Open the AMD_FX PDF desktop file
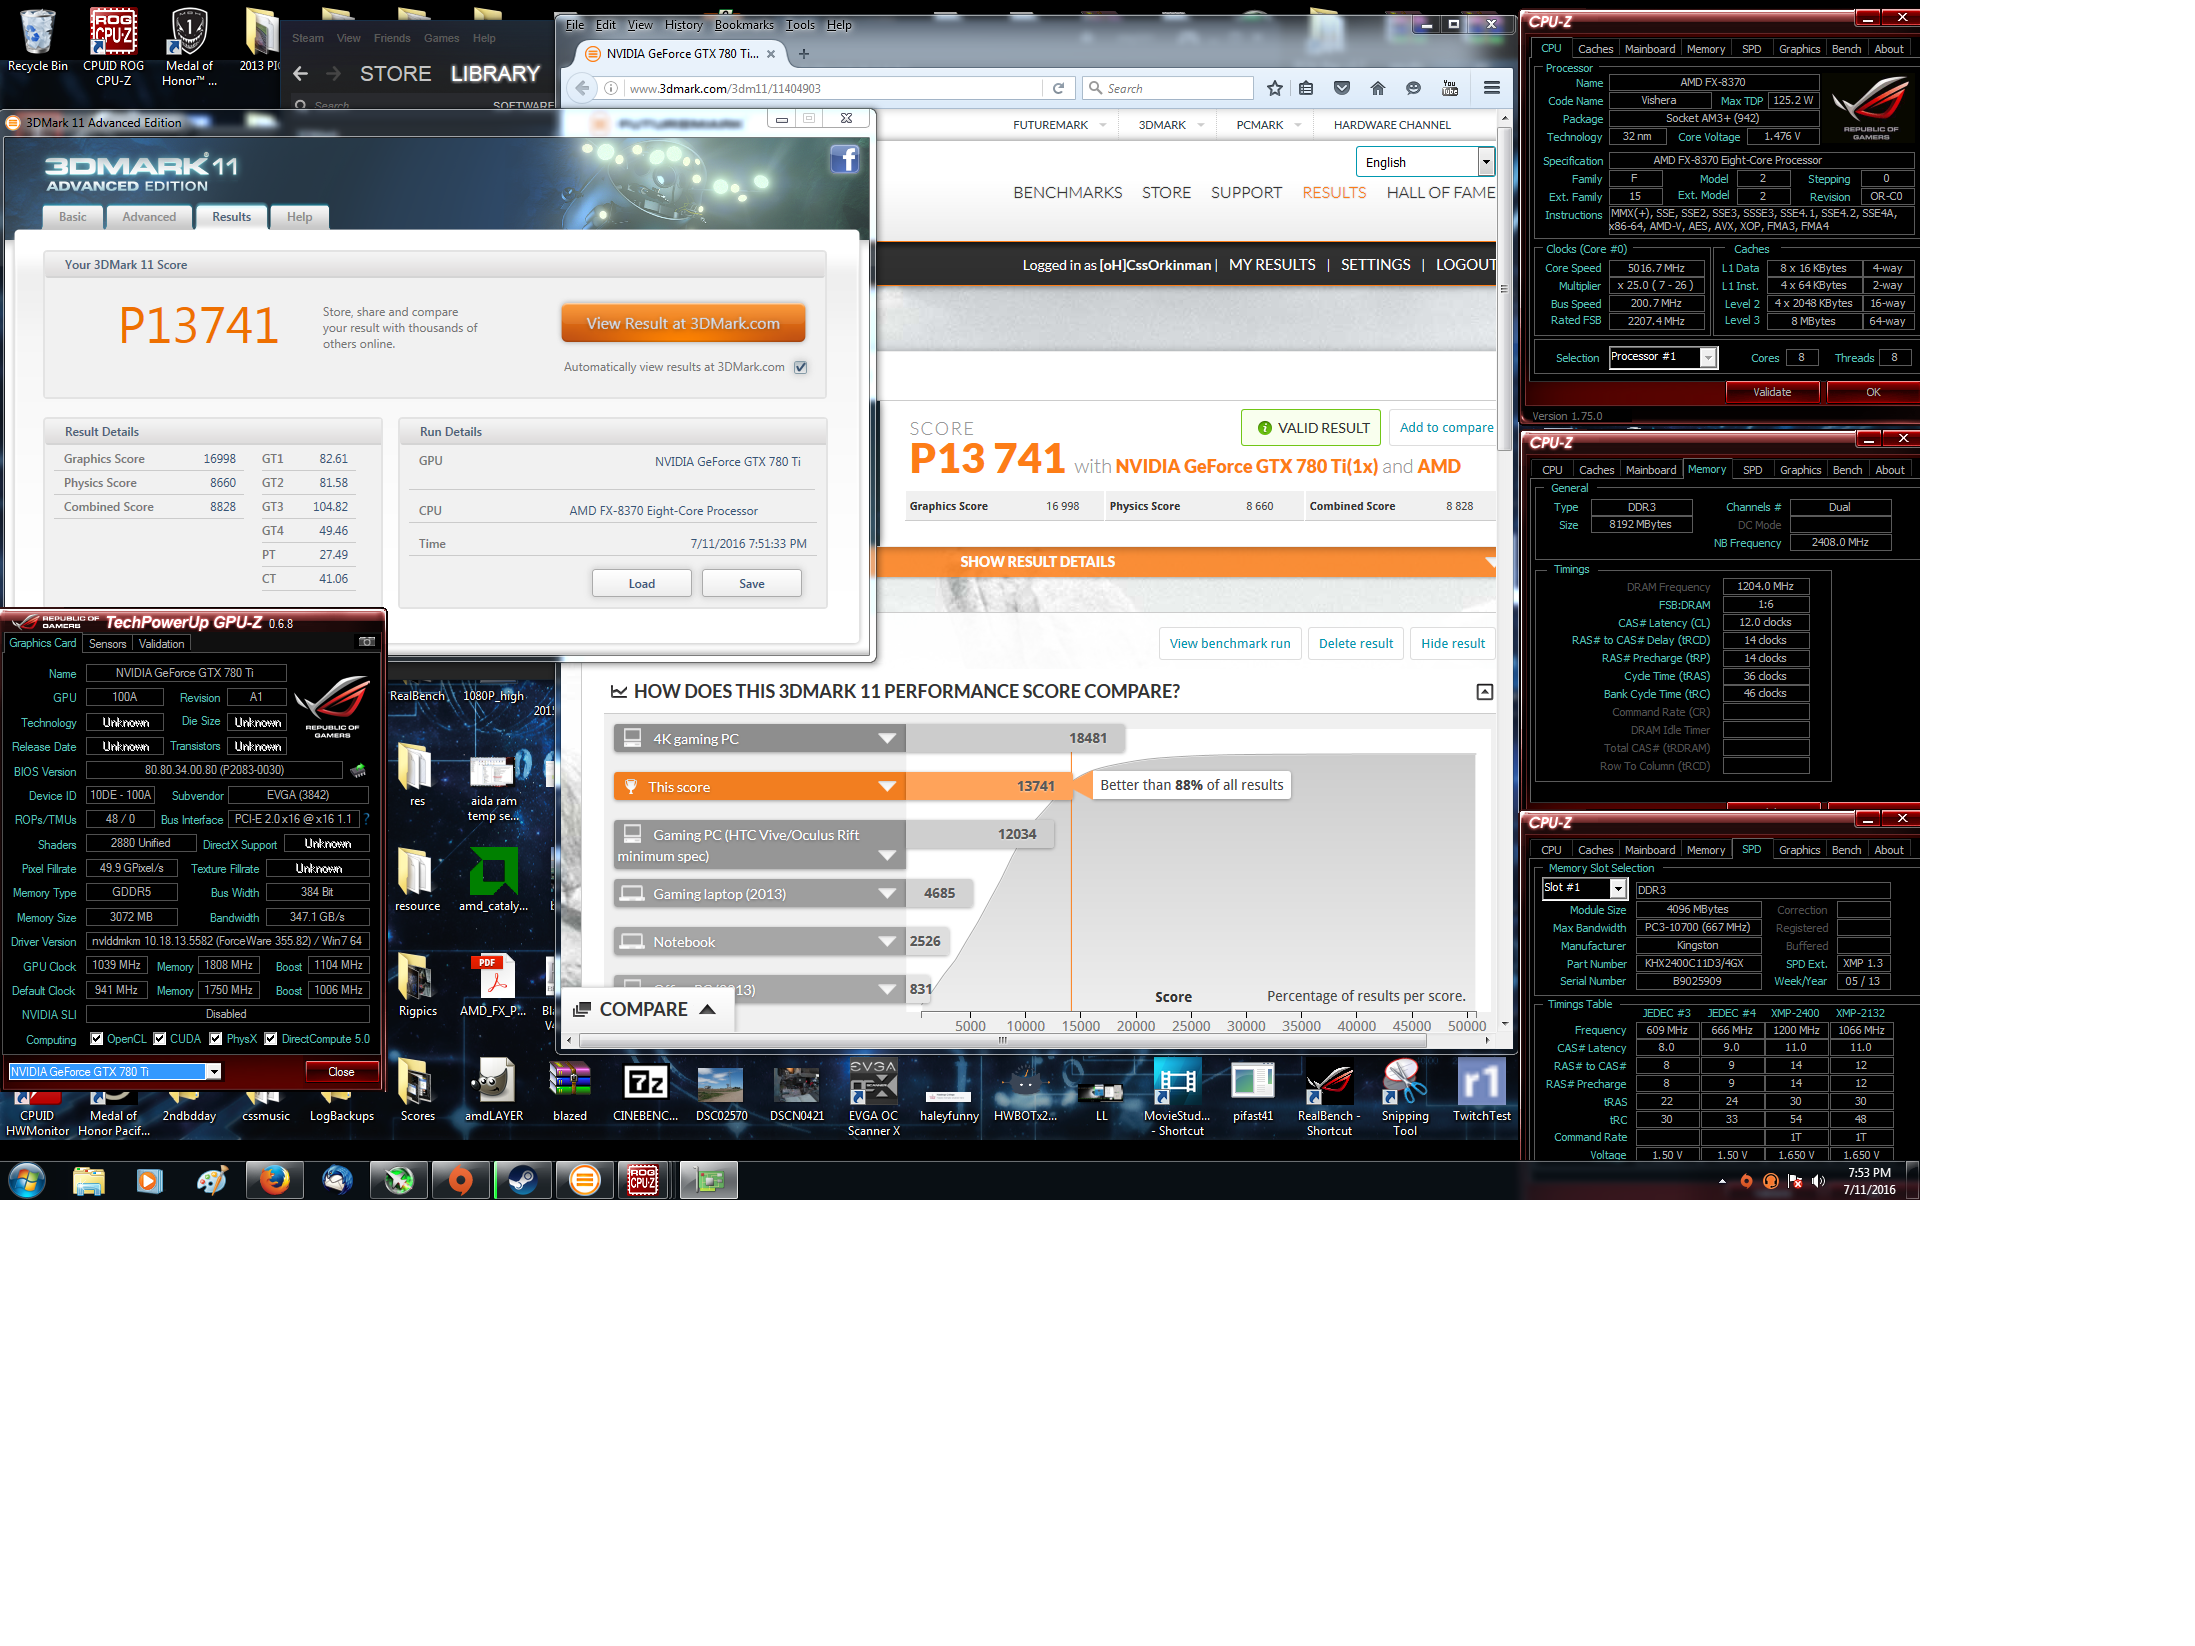 point(493,985)
